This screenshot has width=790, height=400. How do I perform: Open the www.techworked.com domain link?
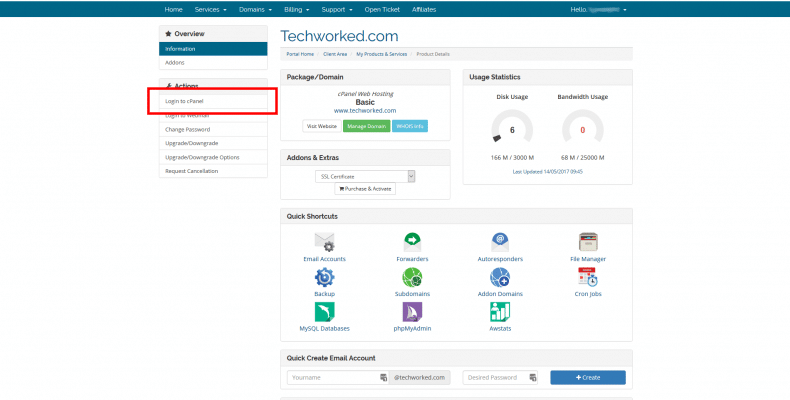365,111
